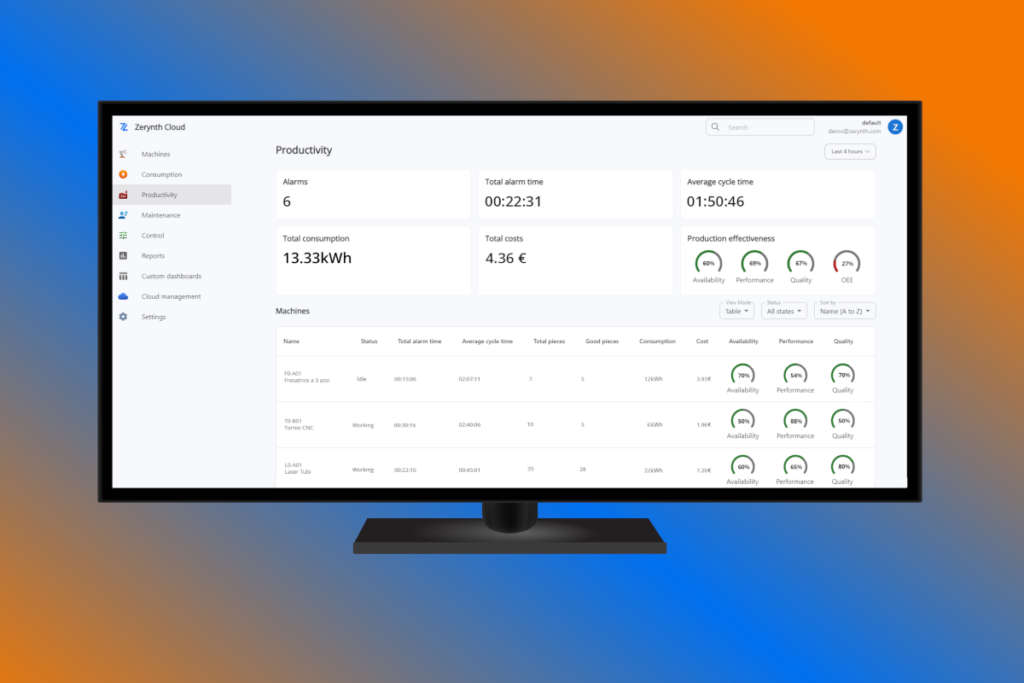This screenshot has width=1024, height=683.
Task: Click the Zerynth Cloud logo icon
Action: (123, 127)
